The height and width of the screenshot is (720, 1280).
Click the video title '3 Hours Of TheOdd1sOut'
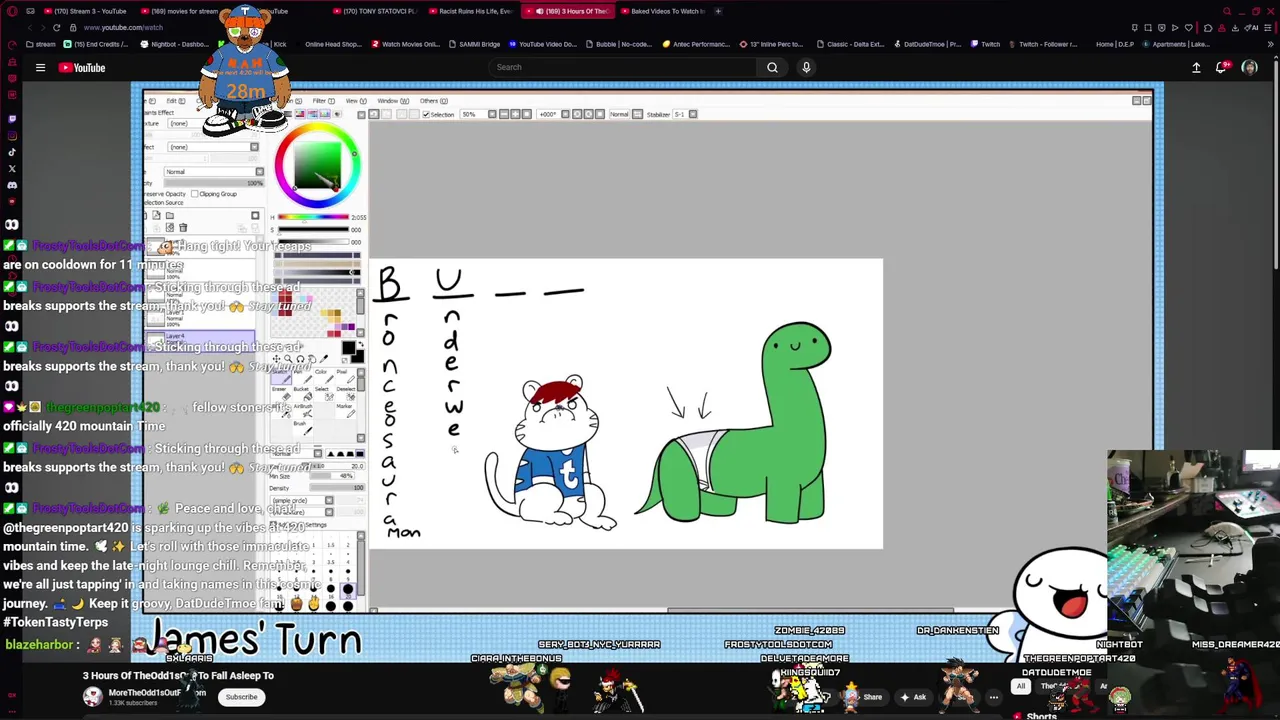(x=178, y=676)
